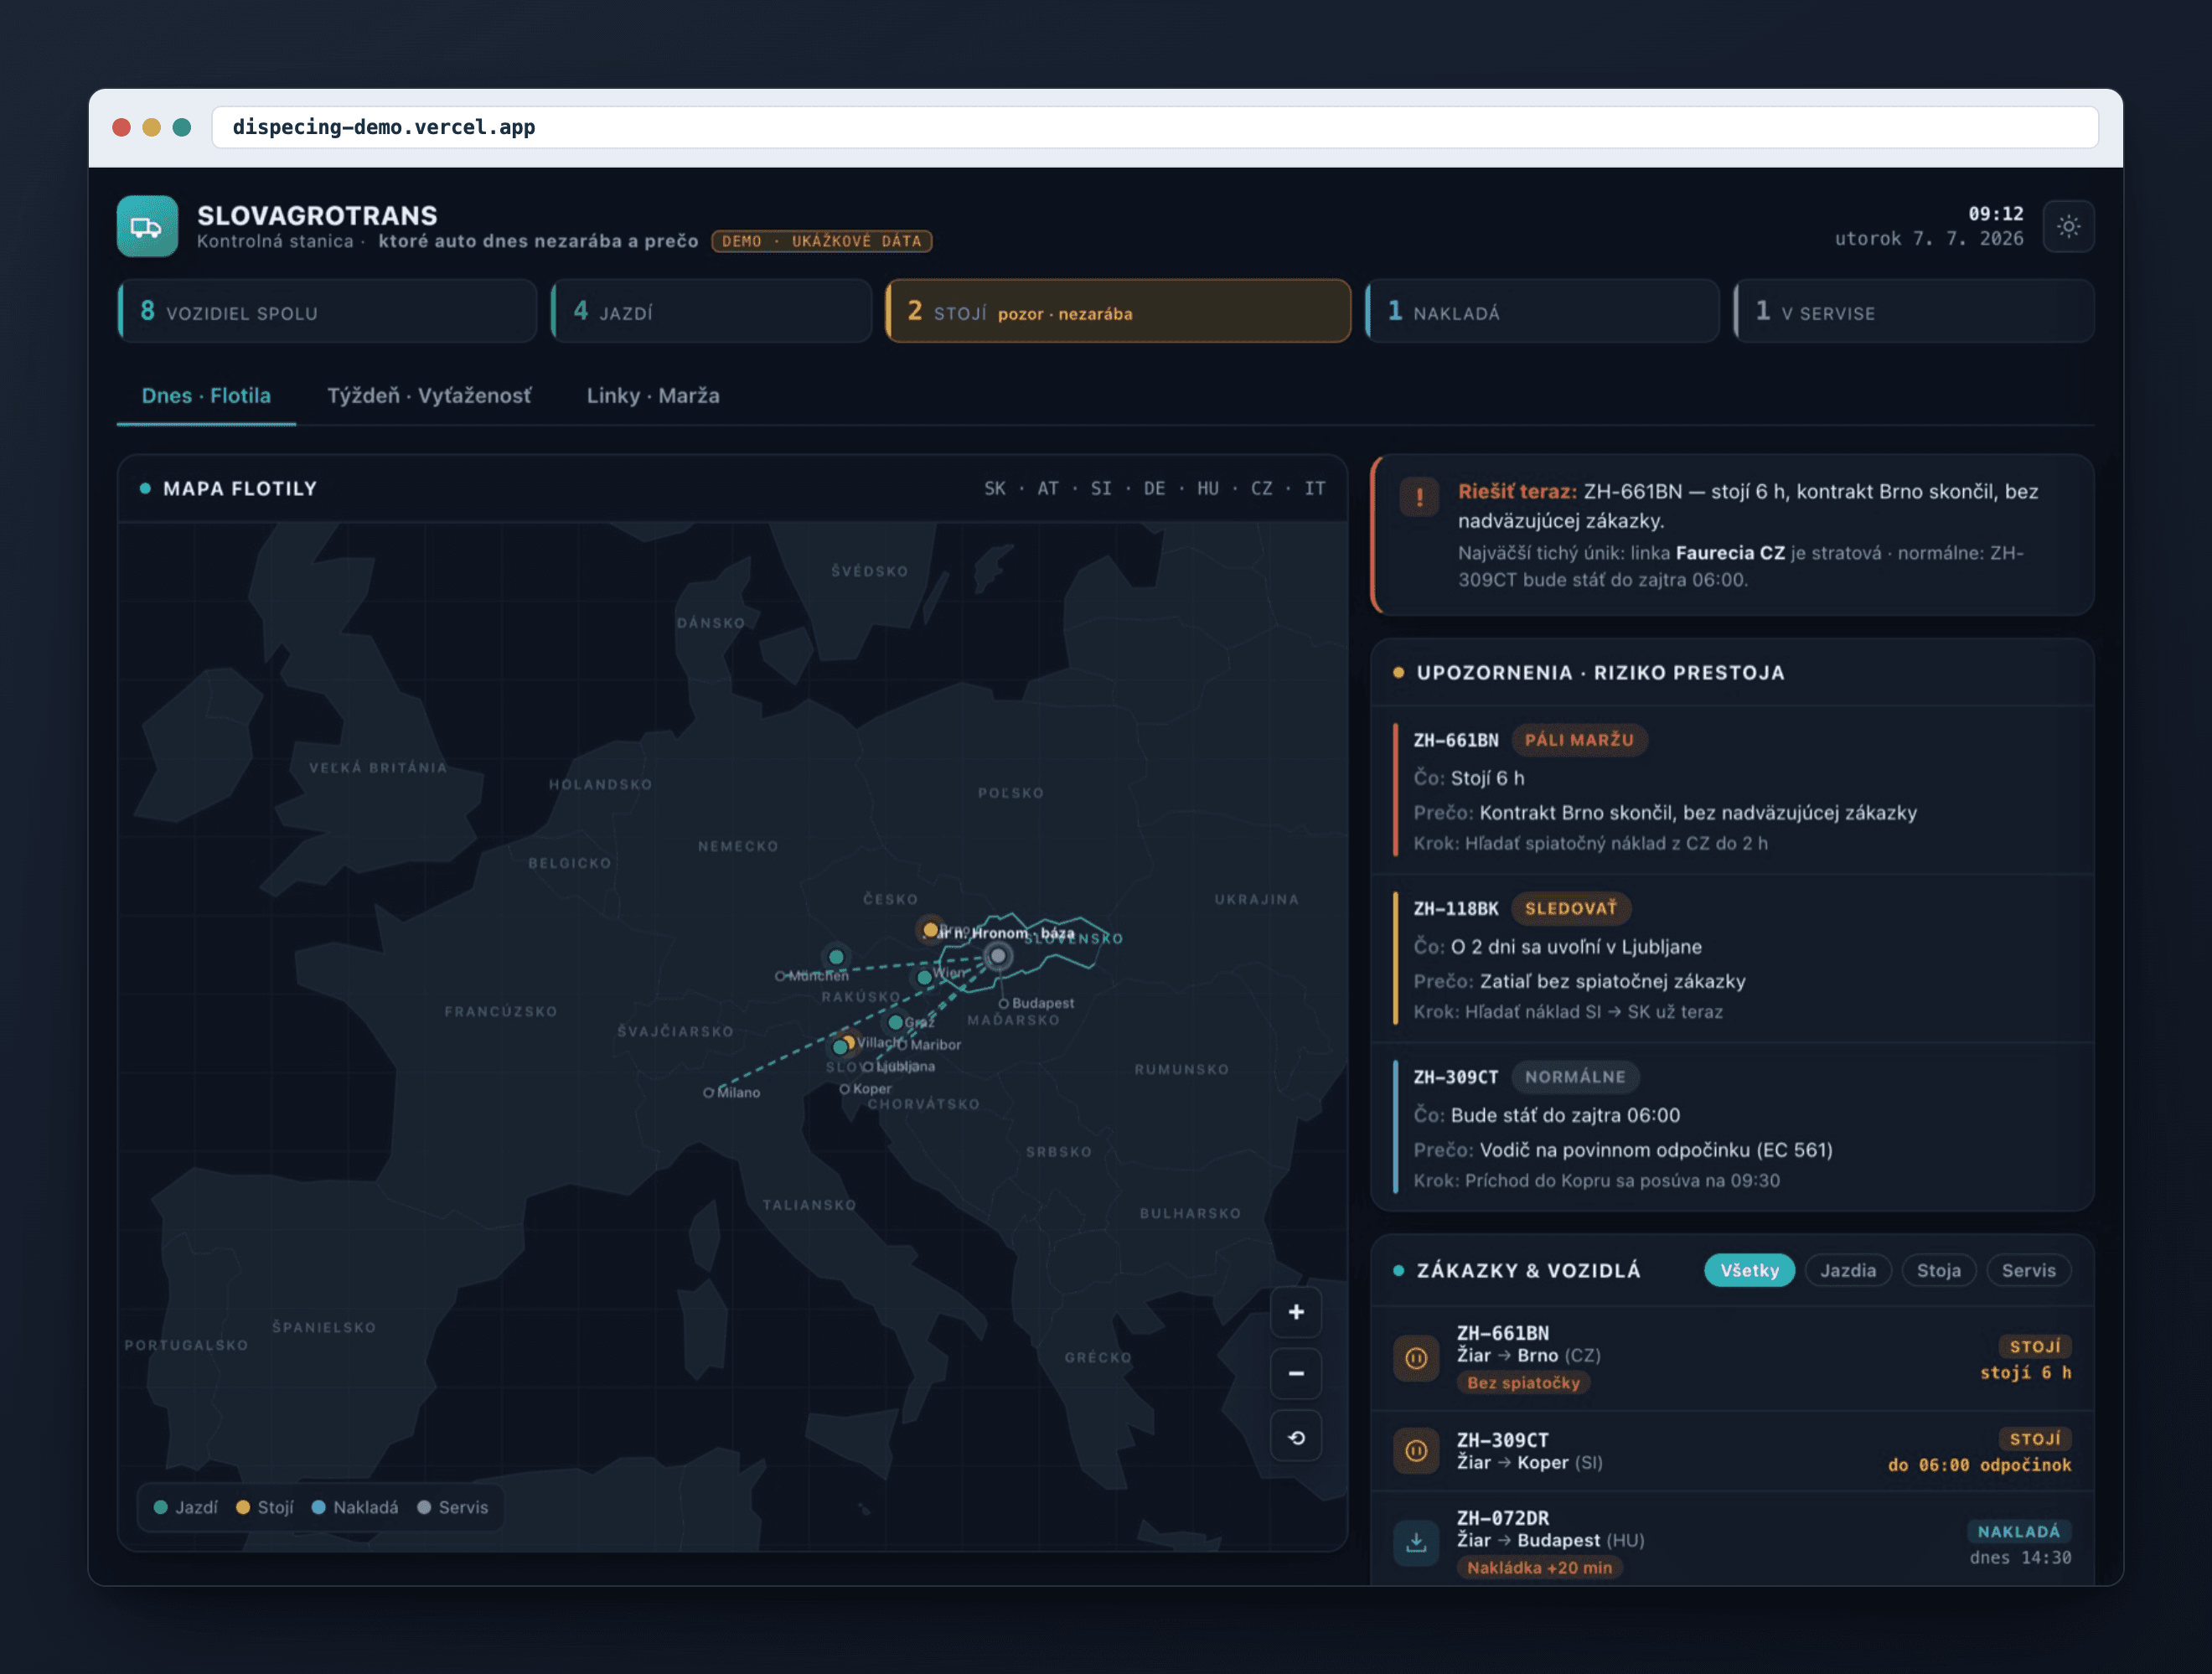
Task: Filter orders by Stoja
Action: tap(1938, 1271)
